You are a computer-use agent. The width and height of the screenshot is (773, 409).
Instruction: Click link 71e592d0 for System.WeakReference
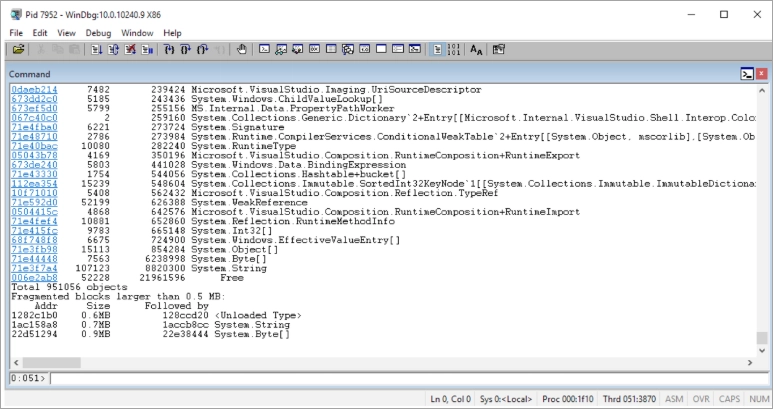click(x=34, y=203)
